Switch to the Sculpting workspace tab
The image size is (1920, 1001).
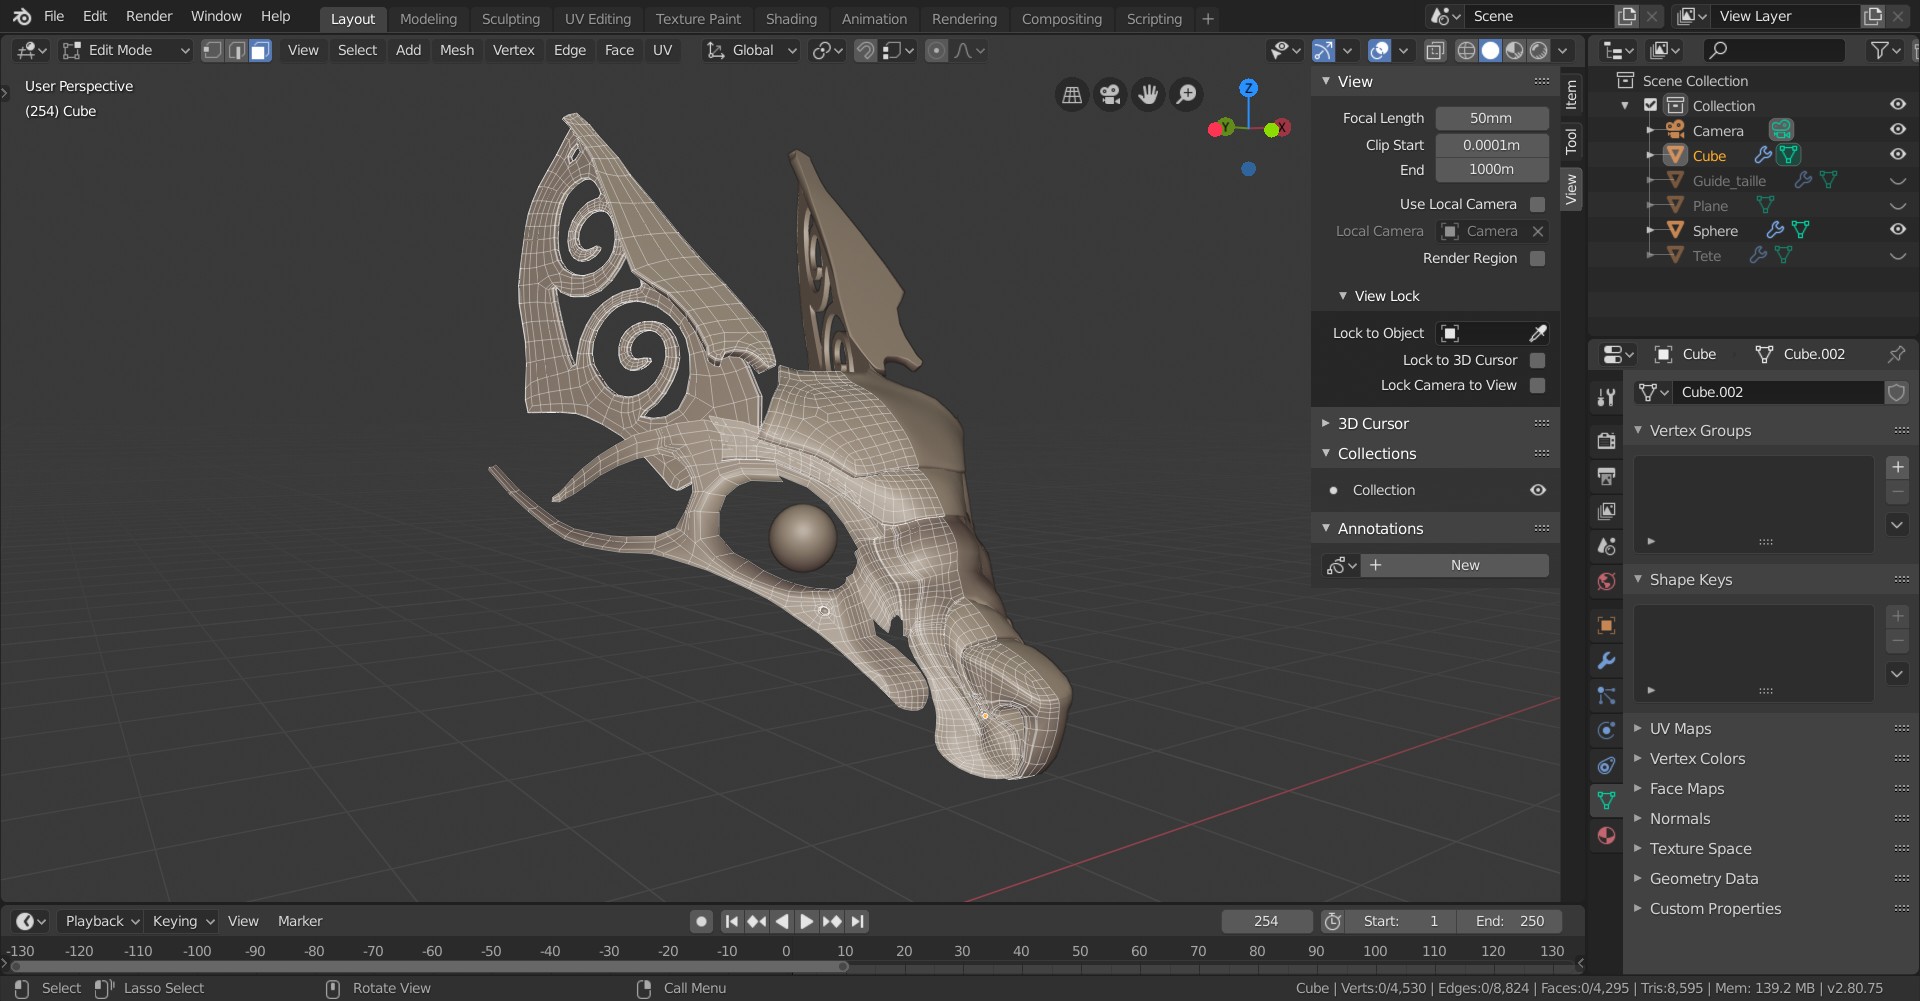510,19
